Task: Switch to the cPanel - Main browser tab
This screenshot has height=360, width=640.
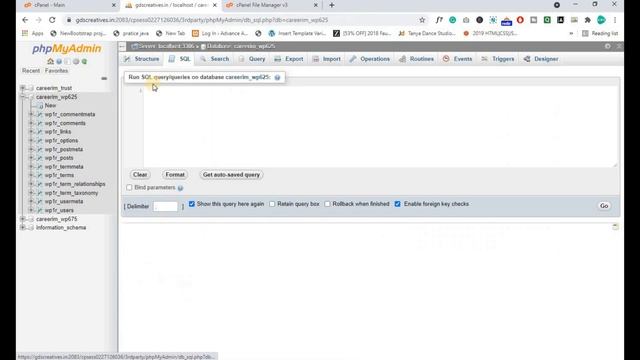Action: [69, 5]
